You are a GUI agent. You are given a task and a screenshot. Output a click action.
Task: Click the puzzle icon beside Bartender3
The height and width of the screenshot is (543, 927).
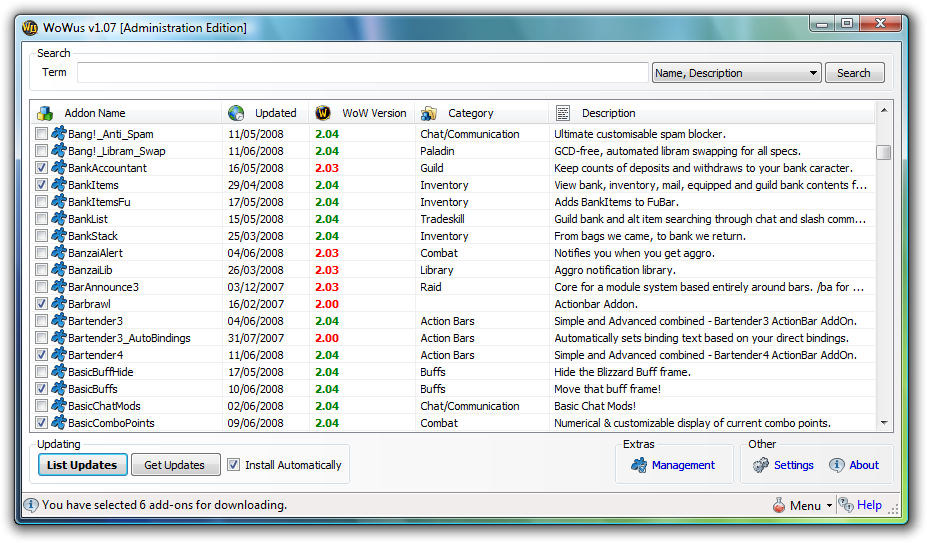click(59, 321)
